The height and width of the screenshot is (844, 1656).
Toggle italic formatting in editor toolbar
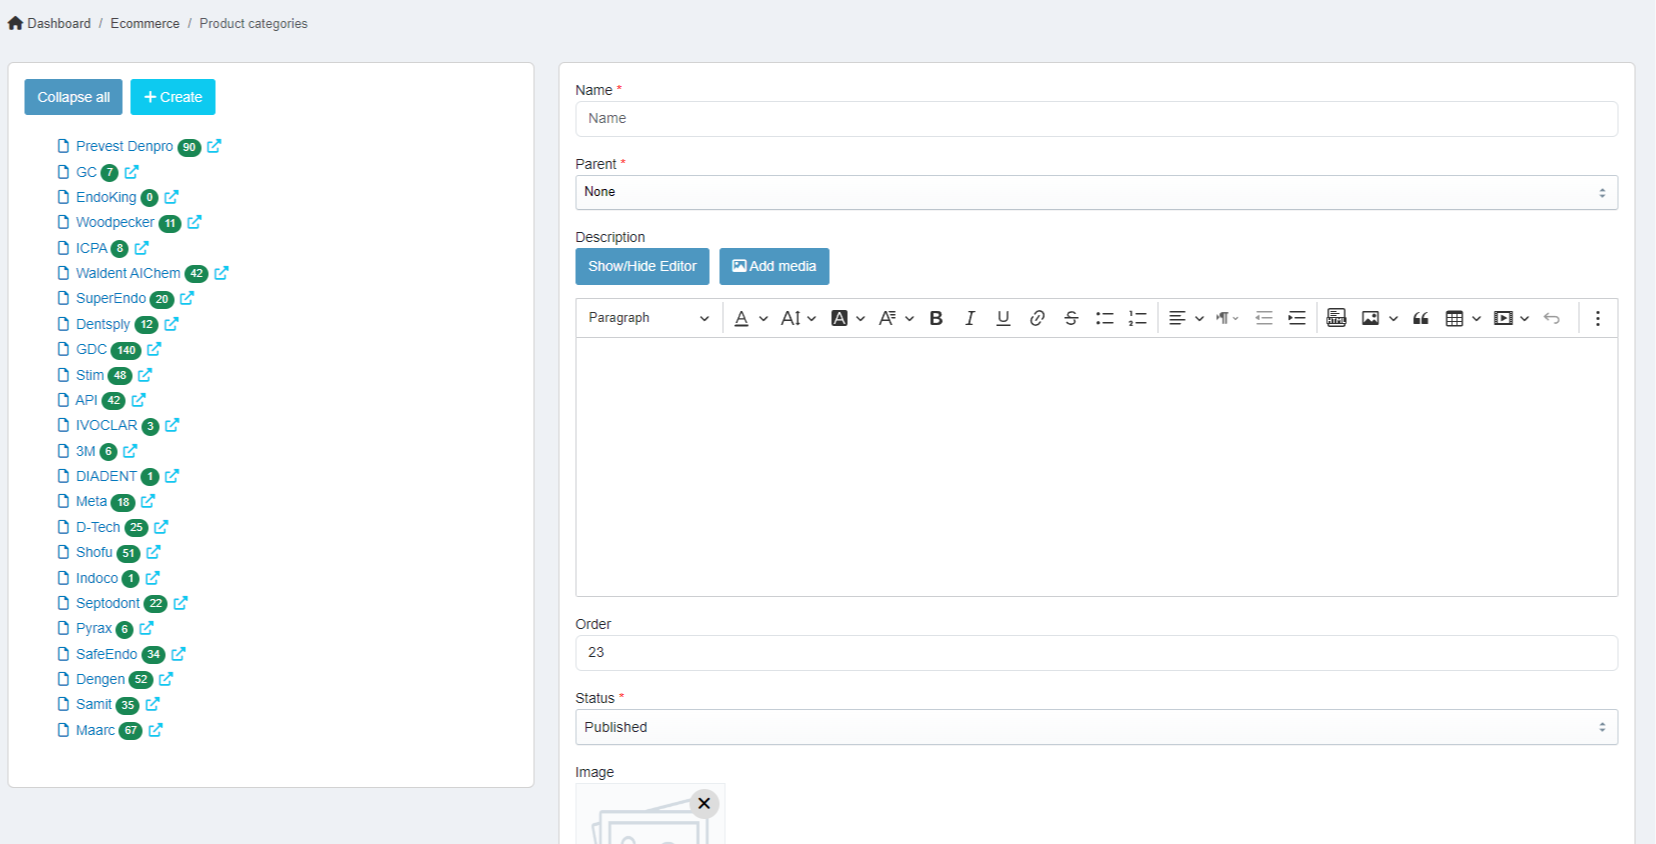click(969, 318)
